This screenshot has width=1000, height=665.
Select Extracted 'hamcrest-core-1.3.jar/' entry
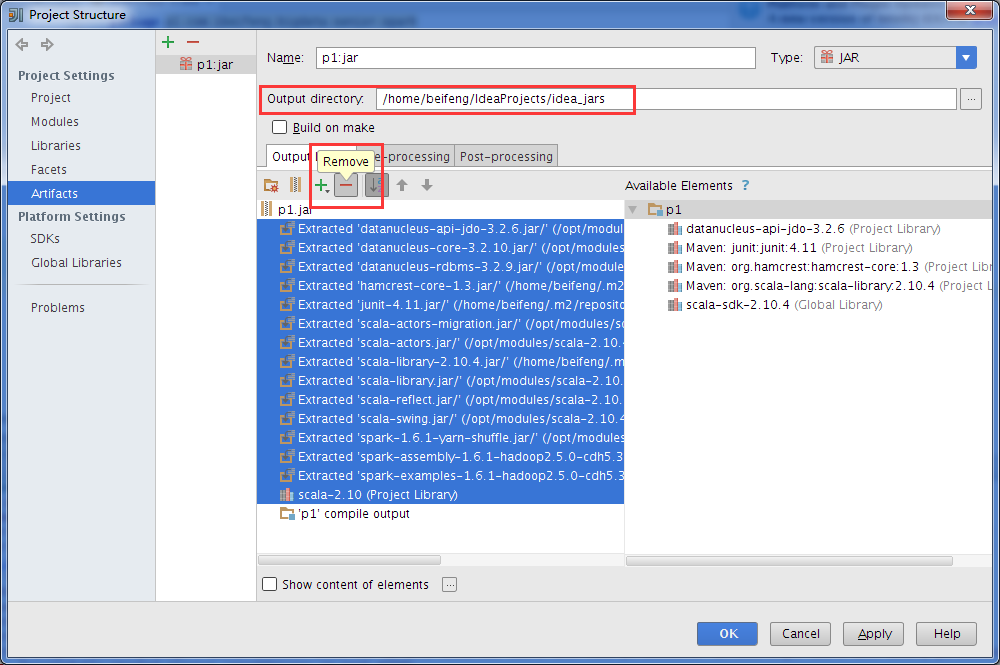click(x=440, y=286)
